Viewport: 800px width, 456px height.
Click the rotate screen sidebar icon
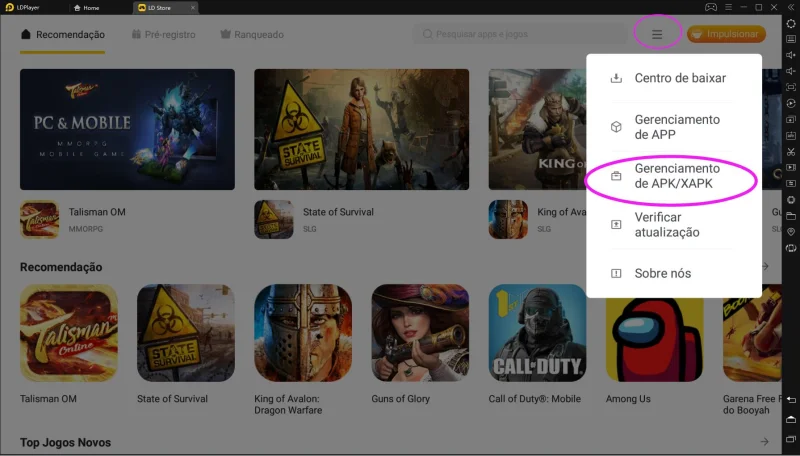click(791, 248)
